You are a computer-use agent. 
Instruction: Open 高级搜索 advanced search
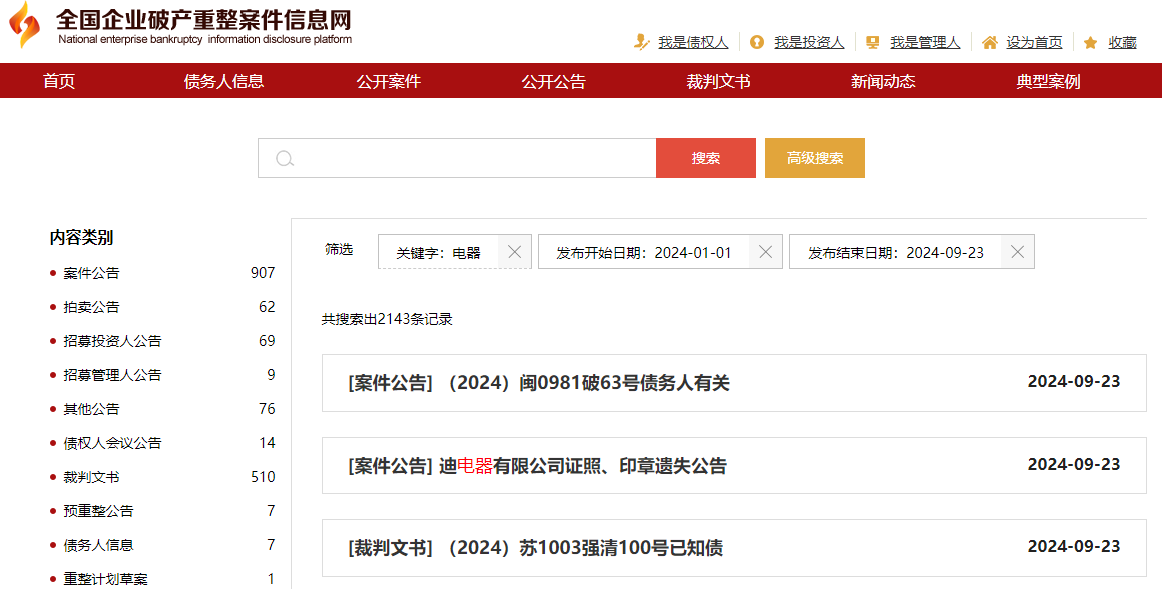coord(814,158)
